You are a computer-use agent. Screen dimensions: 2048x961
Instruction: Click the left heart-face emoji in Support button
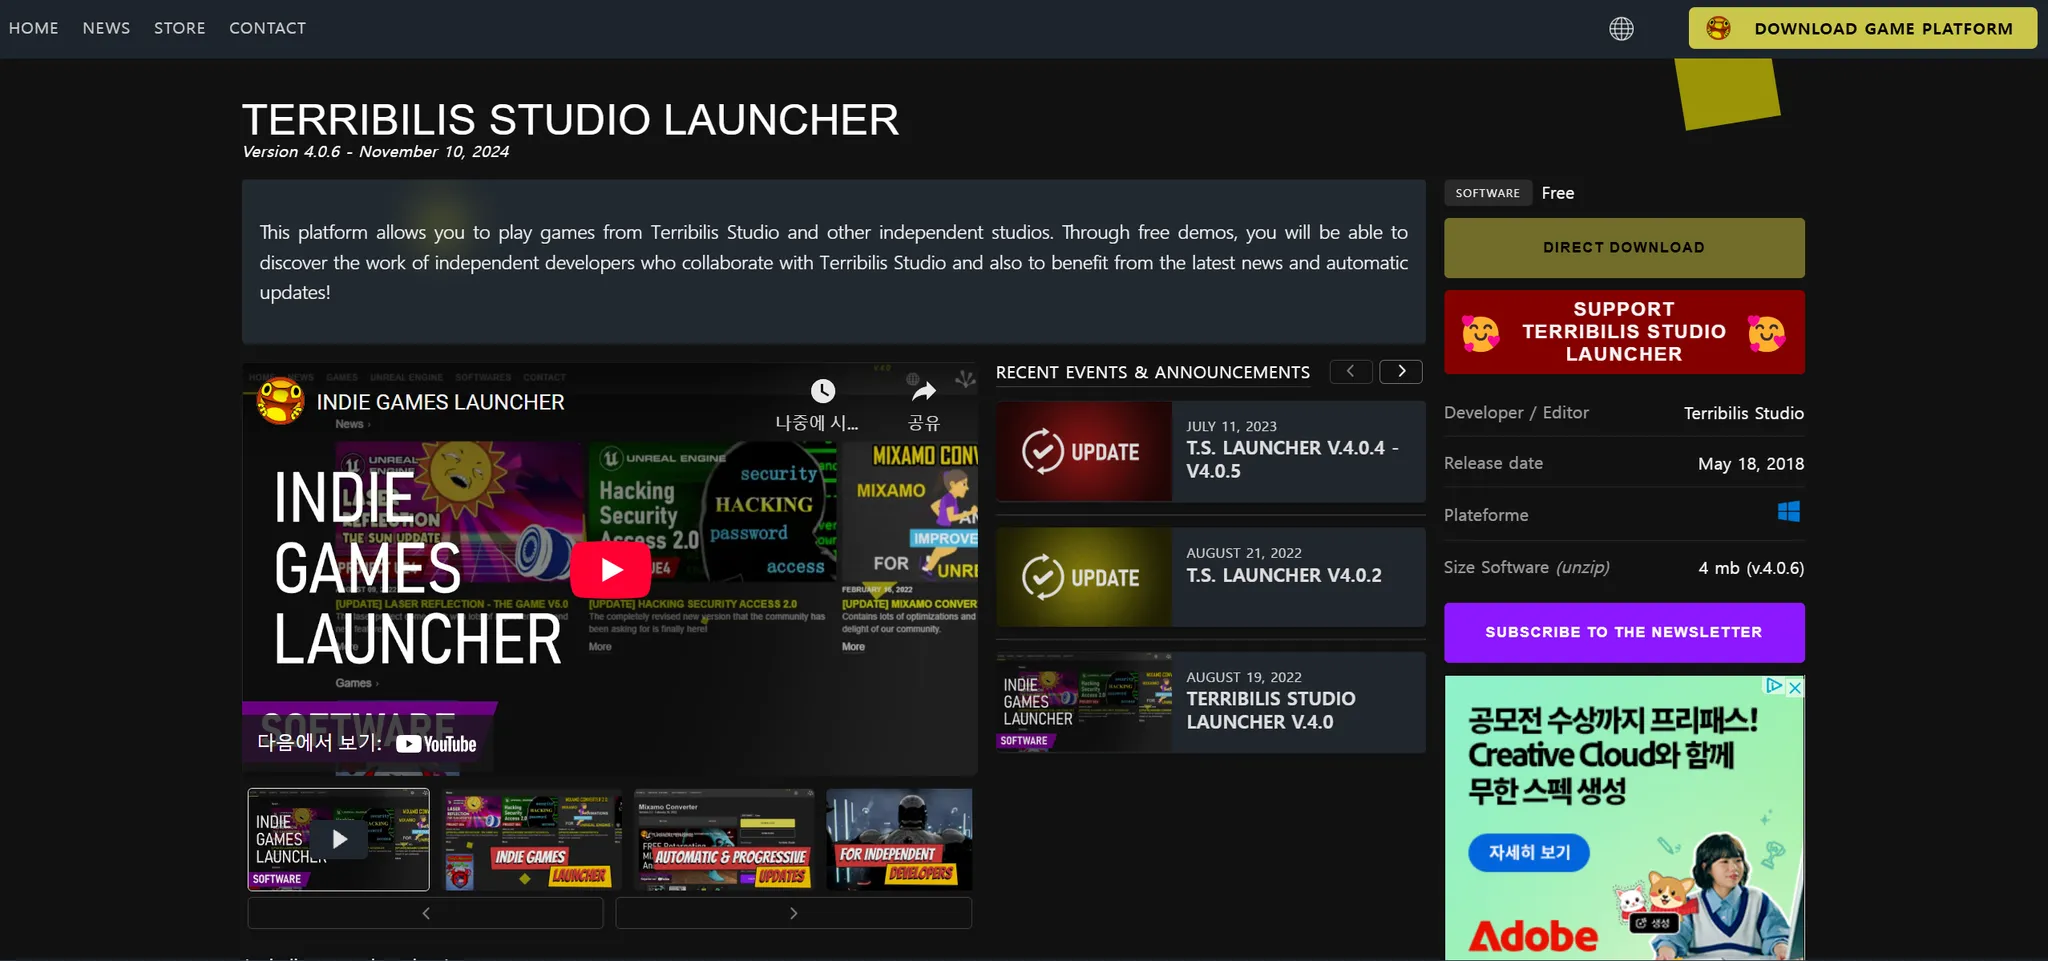click(x=1480, y=333)
